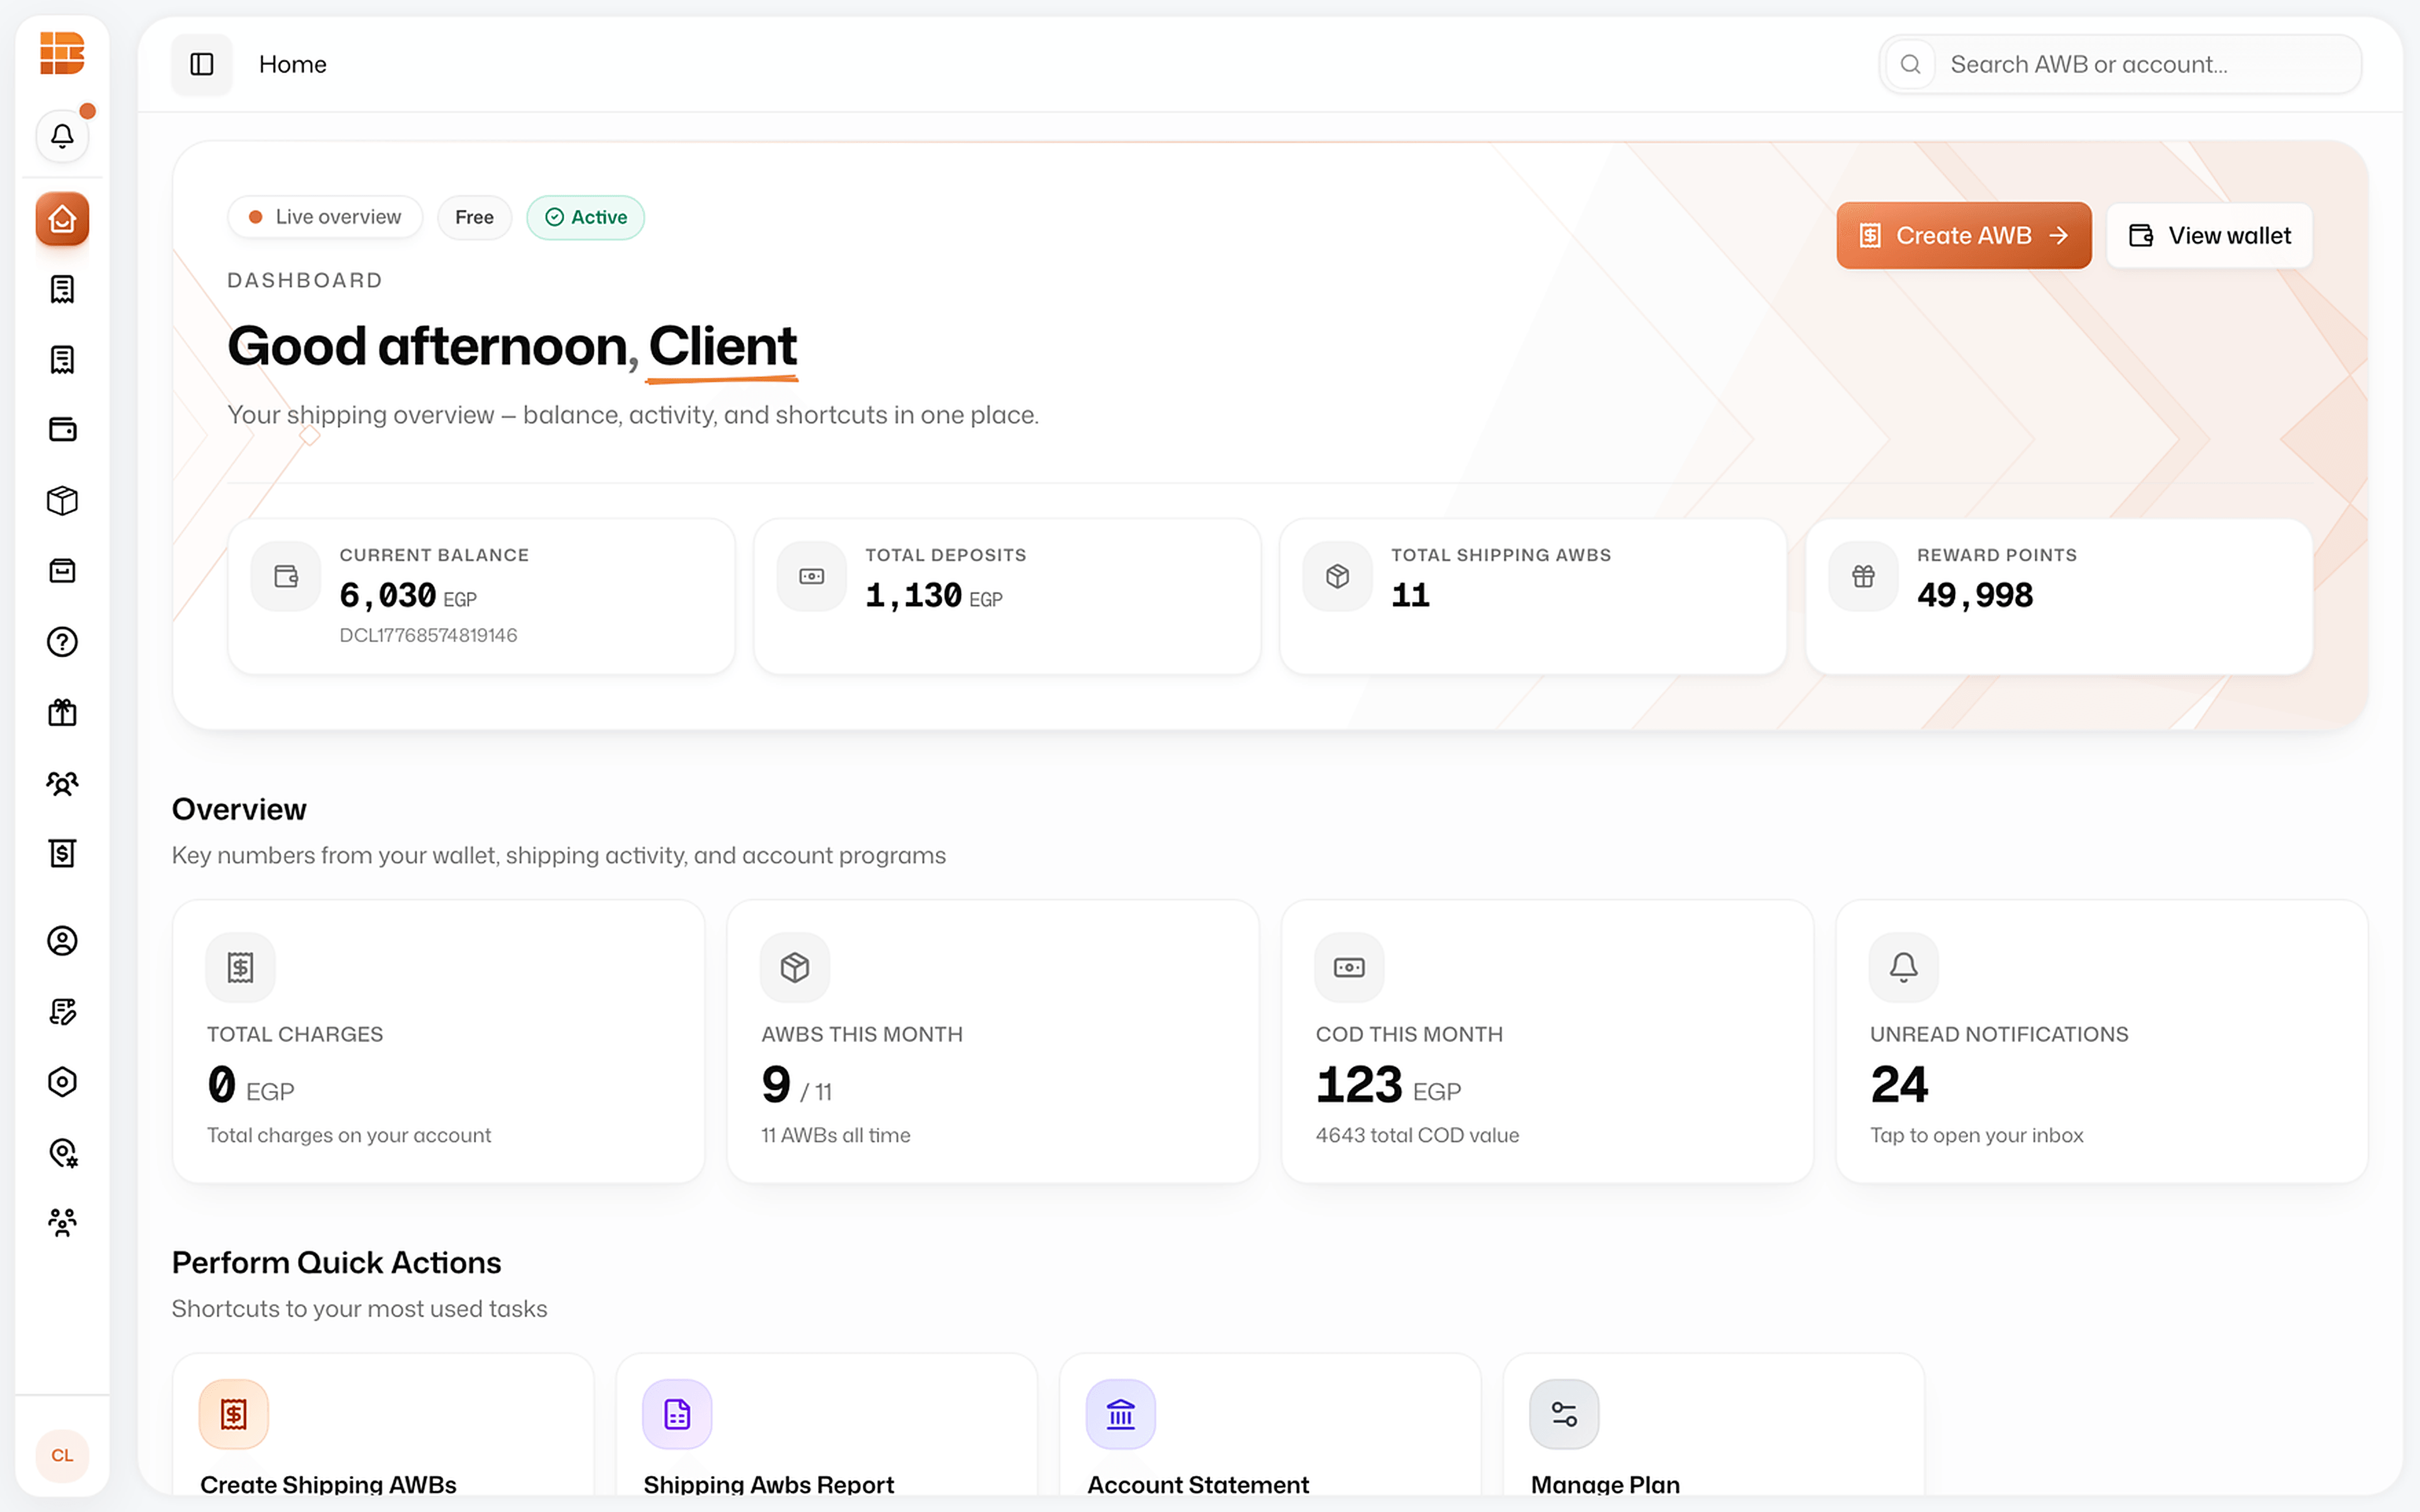The height and width of the screenshot is (1512, 2420).
Task: Open the Unread Notifications card
Action: pos(2101,1041)
